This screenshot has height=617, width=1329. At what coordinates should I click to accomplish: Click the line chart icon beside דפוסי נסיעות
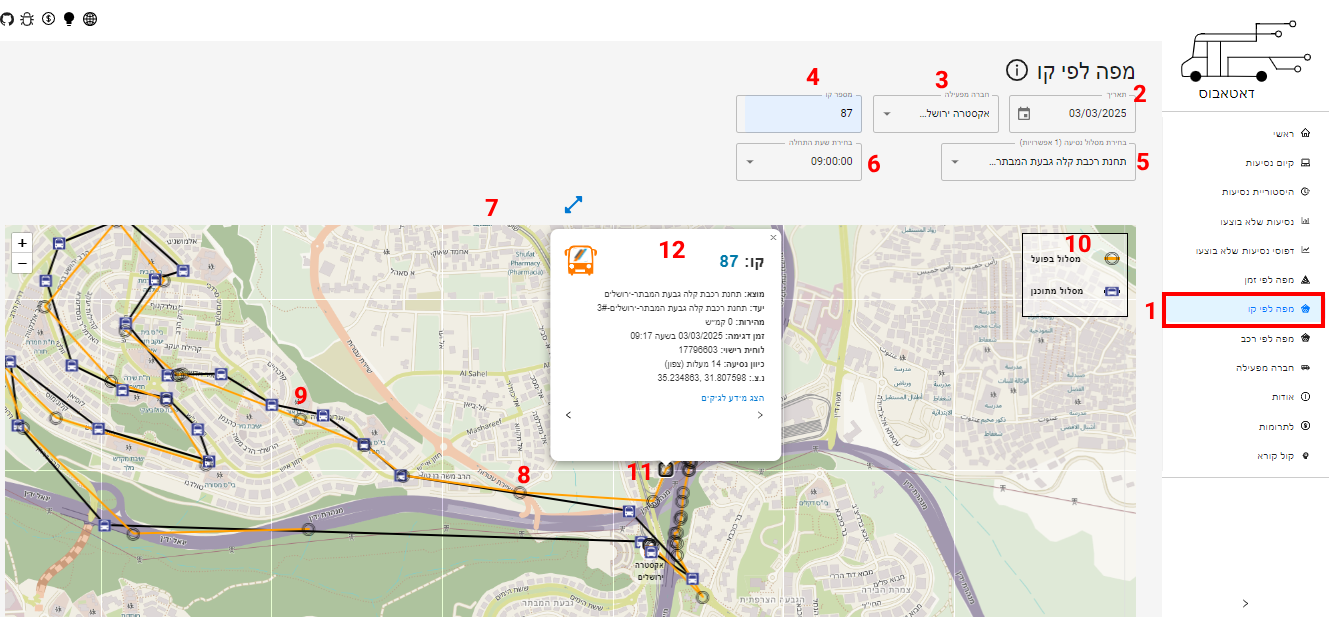coord(1305,251)
